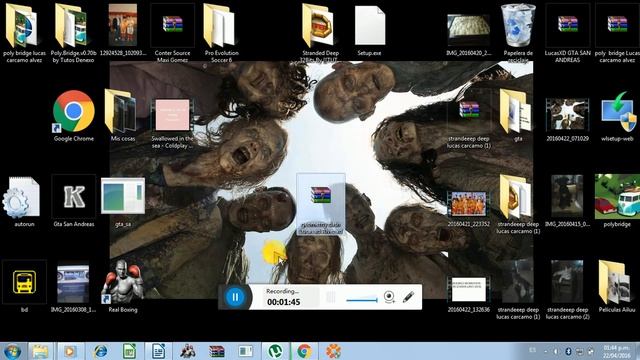
Task: Click the 00:01:45 recording timer
Action: (x=283, y=302)
